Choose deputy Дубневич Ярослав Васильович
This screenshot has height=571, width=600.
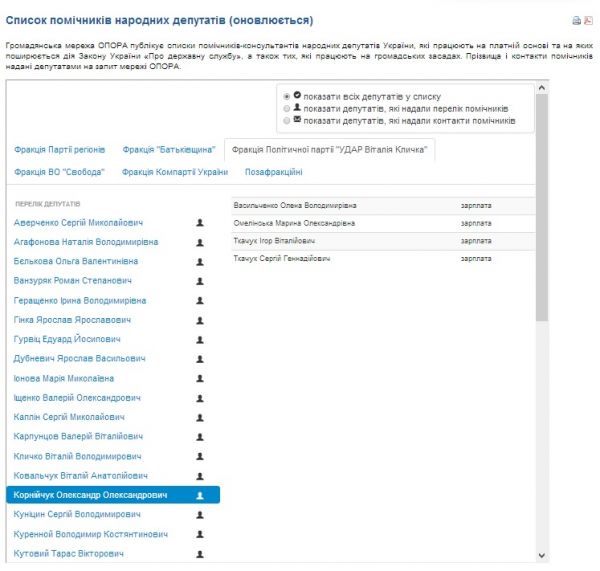point(80,359)
